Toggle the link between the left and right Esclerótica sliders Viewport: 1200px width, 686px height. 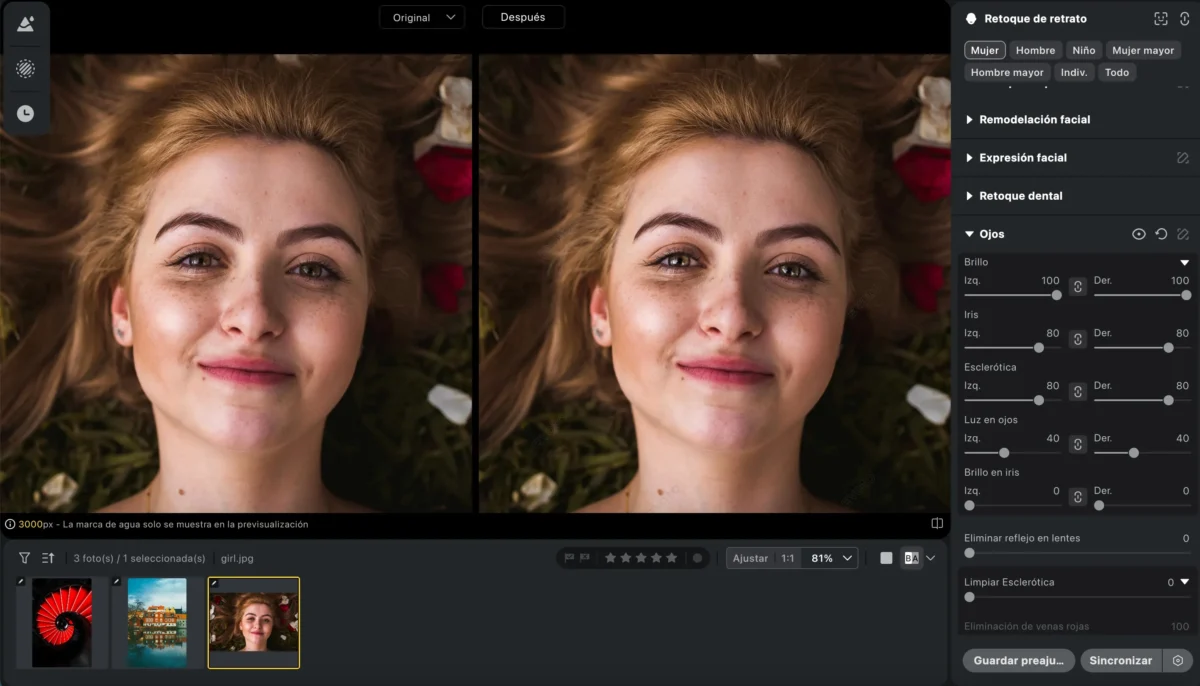click(1078, 392)
